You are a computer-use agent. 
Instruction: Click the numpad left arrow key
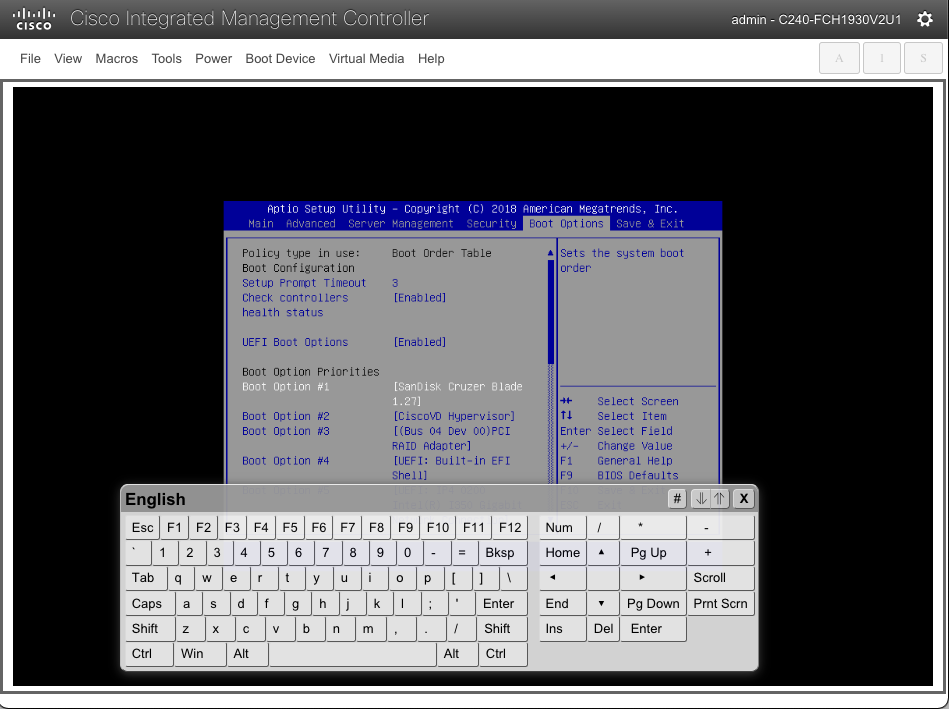pos(562,578)
